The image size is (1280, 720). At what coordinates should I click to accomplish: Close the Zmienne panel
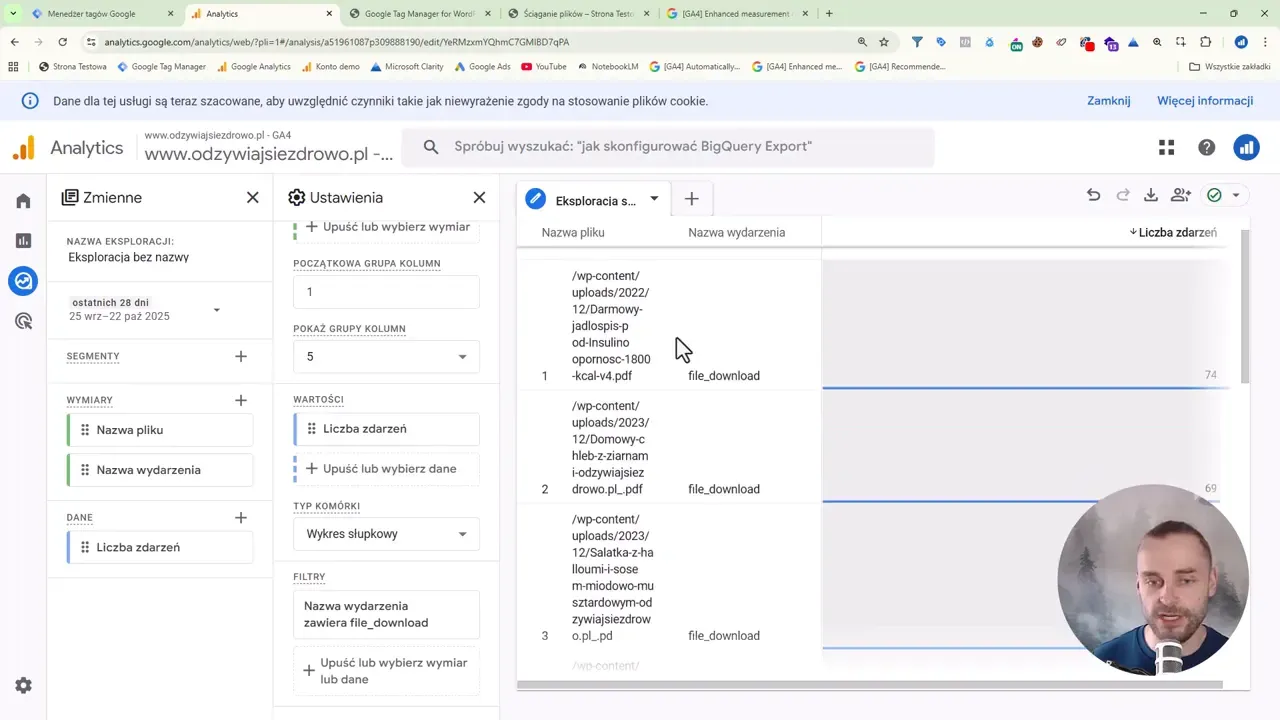252,198
